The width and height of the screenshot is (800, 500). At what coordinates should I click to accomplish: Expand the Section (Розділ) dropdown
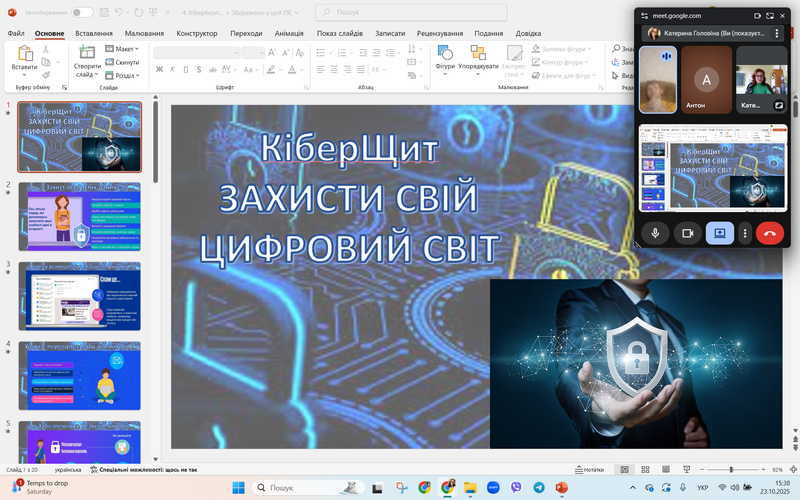[x=124, y=75]
